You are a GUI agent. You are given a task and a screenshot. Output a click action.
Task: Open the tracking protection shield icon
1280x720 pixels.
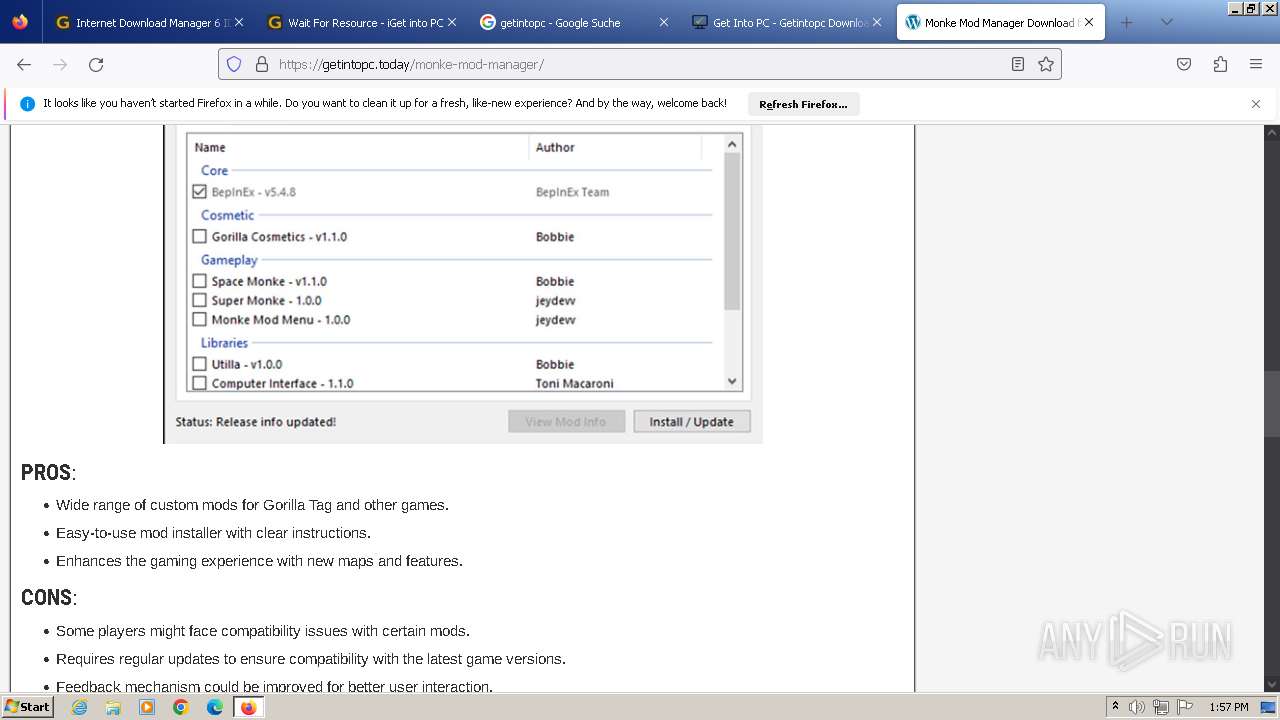point(234,64)
